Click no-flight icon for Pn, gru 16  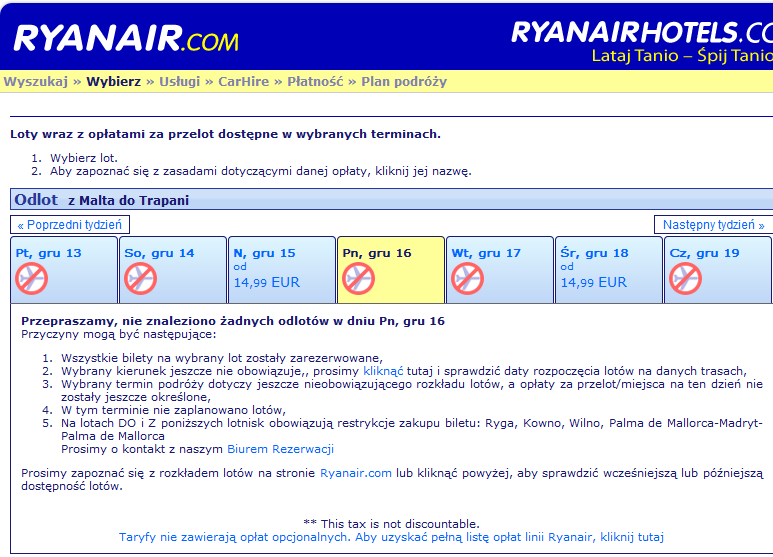click(x=358, y=278)
